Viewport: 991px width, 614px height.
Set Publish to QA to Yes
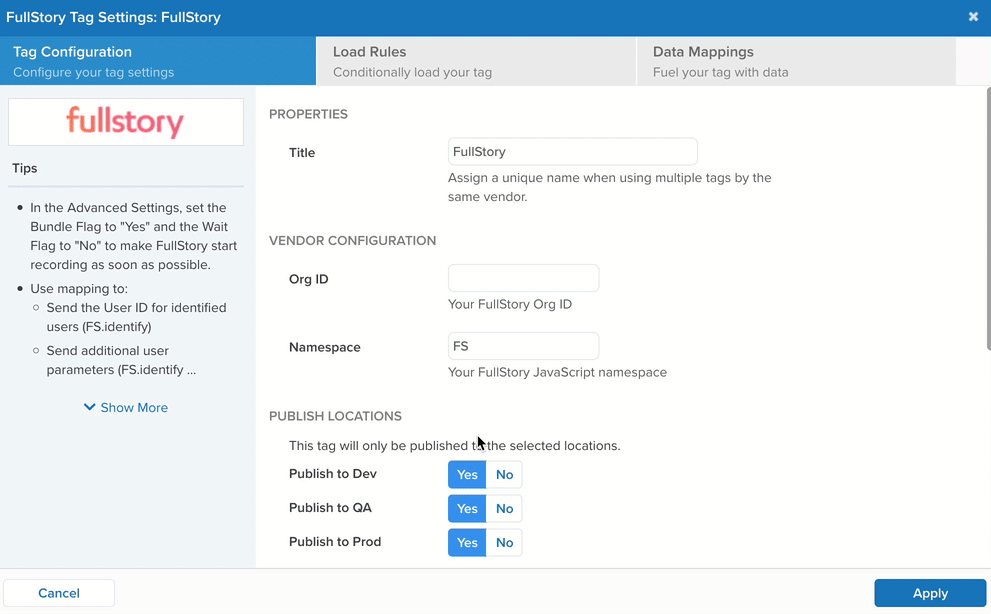(x=467, y=508)
